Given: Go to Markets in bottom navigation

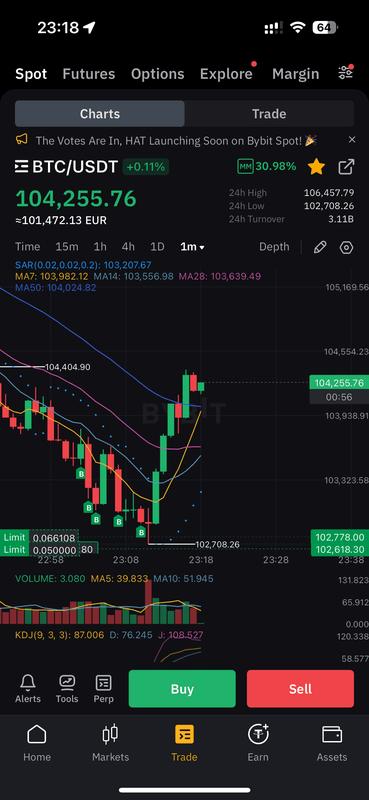Looking at the screenshot, I should 110,743.
